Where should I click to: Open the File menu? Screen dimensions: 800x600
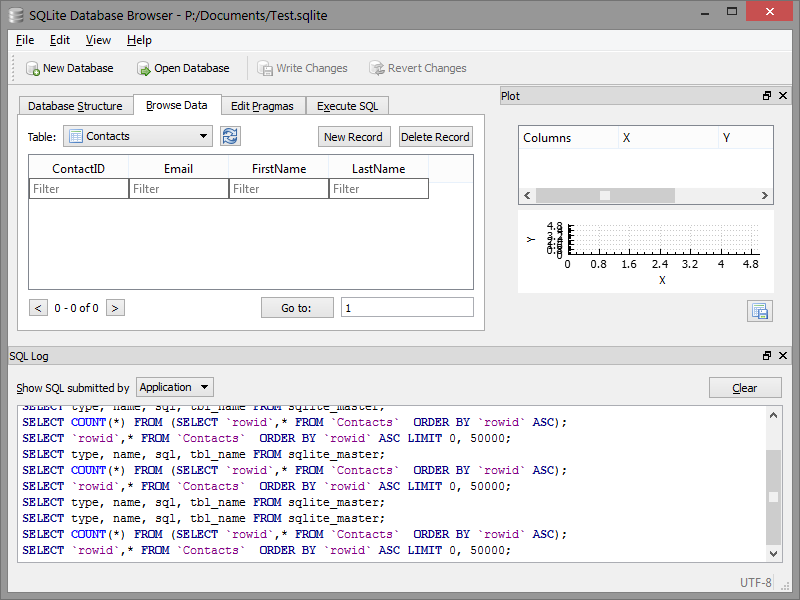point(24,40)
